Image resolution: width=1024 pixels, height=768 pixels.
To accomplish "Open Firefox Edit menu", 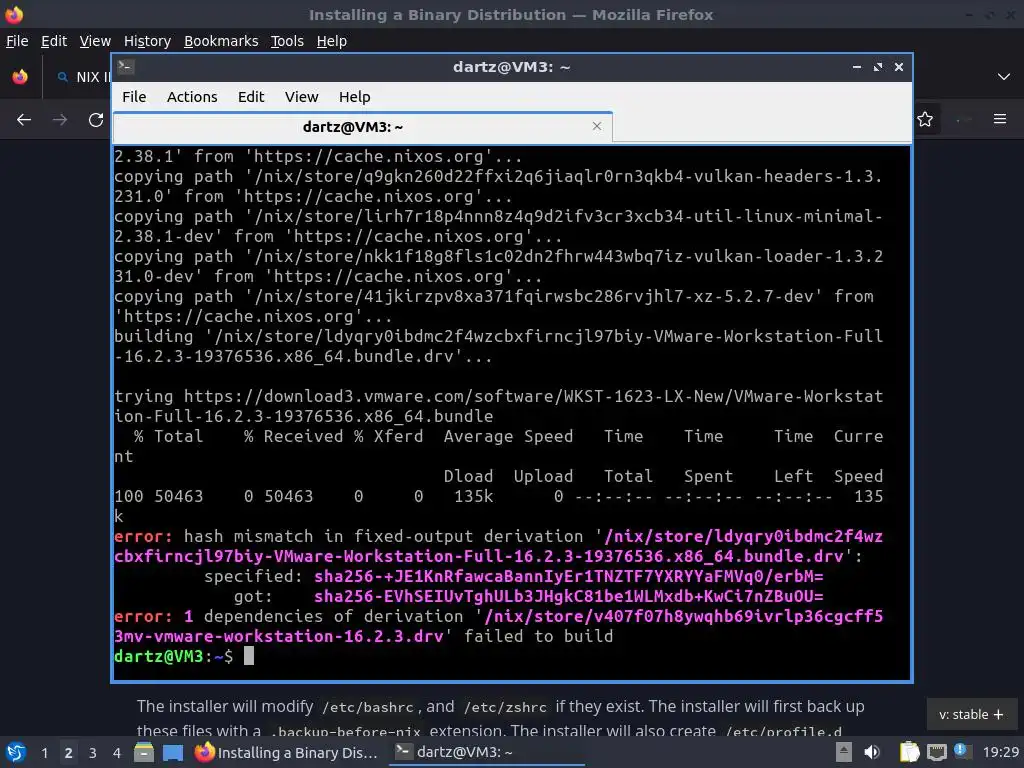I will tap(54, 41).
